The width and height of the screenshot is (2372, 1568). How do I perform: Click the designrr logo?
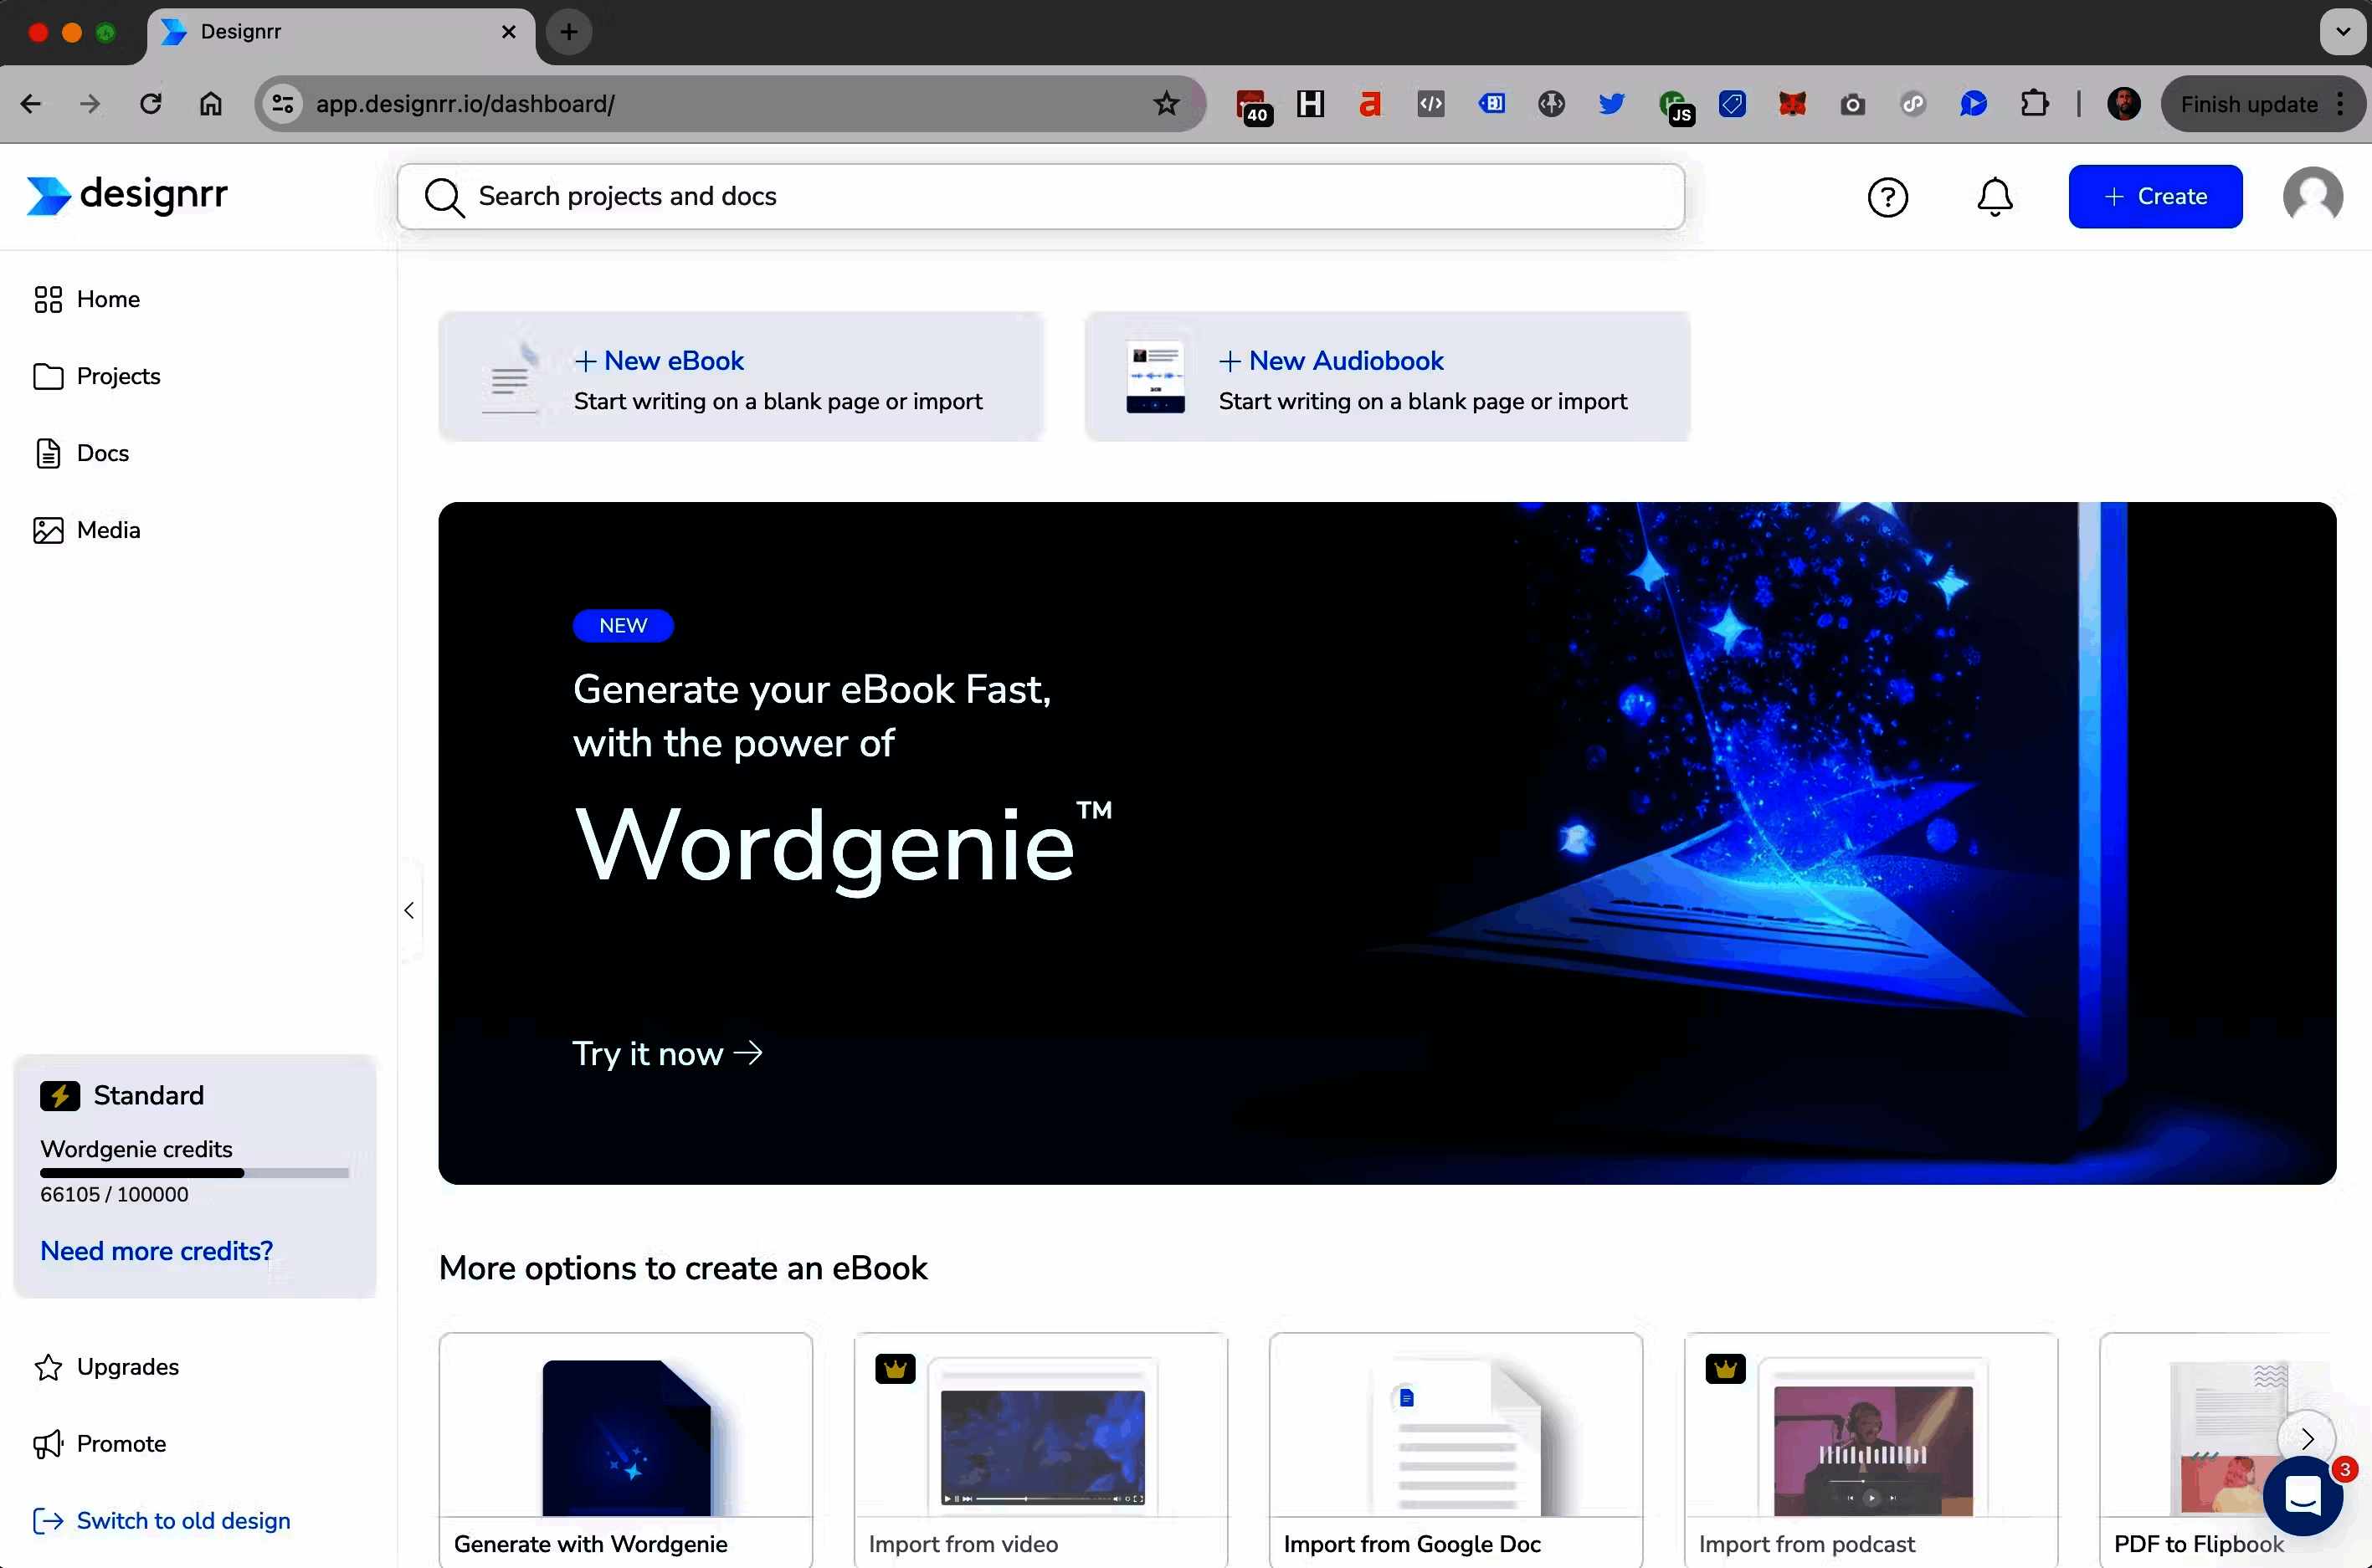point(128,195)
